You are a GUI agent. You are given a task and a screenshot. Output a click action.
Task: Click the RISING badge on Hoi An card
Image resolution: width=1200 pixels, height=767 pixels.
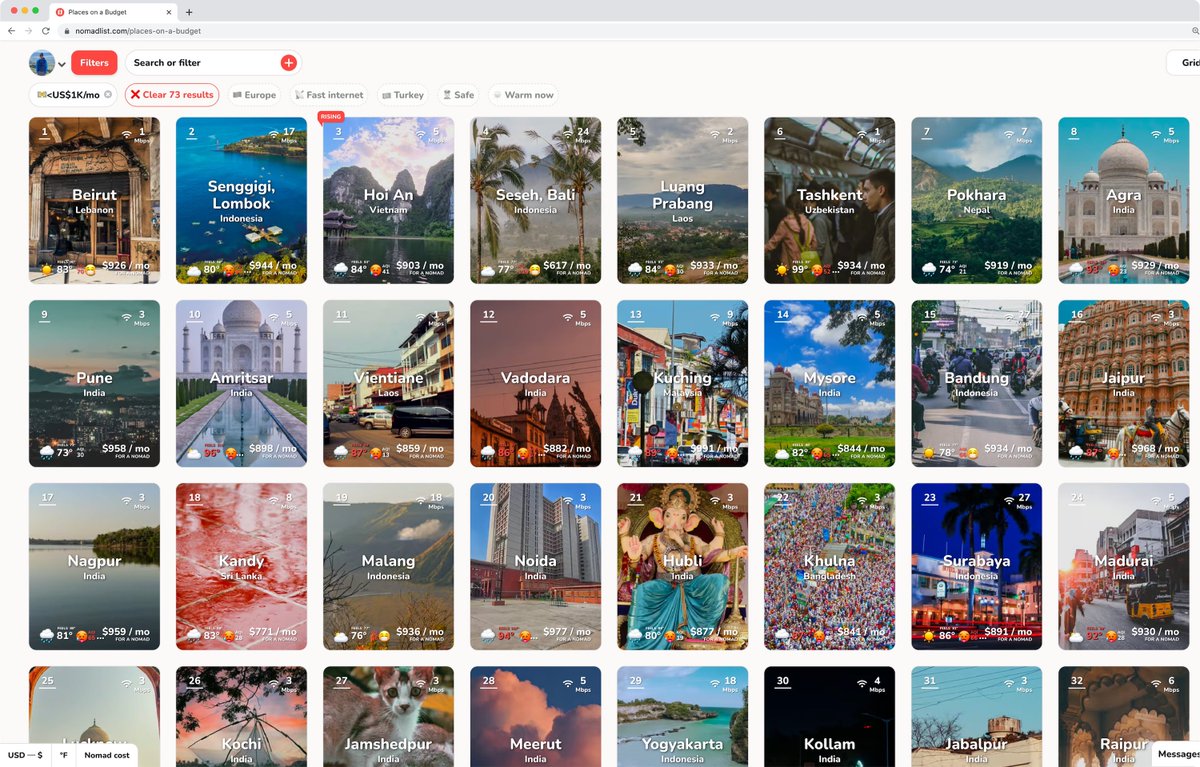(330, 117)
